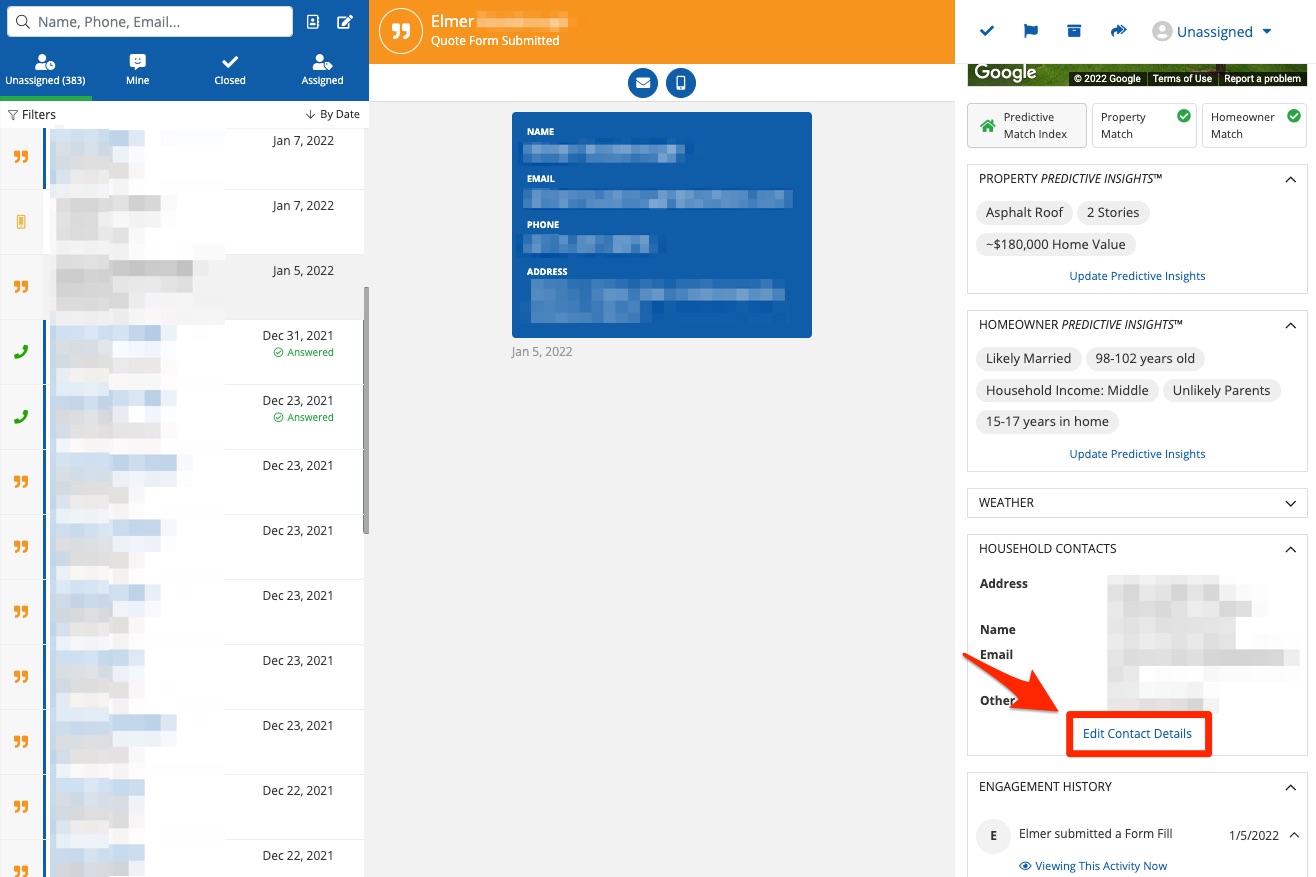Click the email envelope icon
Image resolution: width=1316 pixels, height=877 pixels.
[x=643, y=83]
